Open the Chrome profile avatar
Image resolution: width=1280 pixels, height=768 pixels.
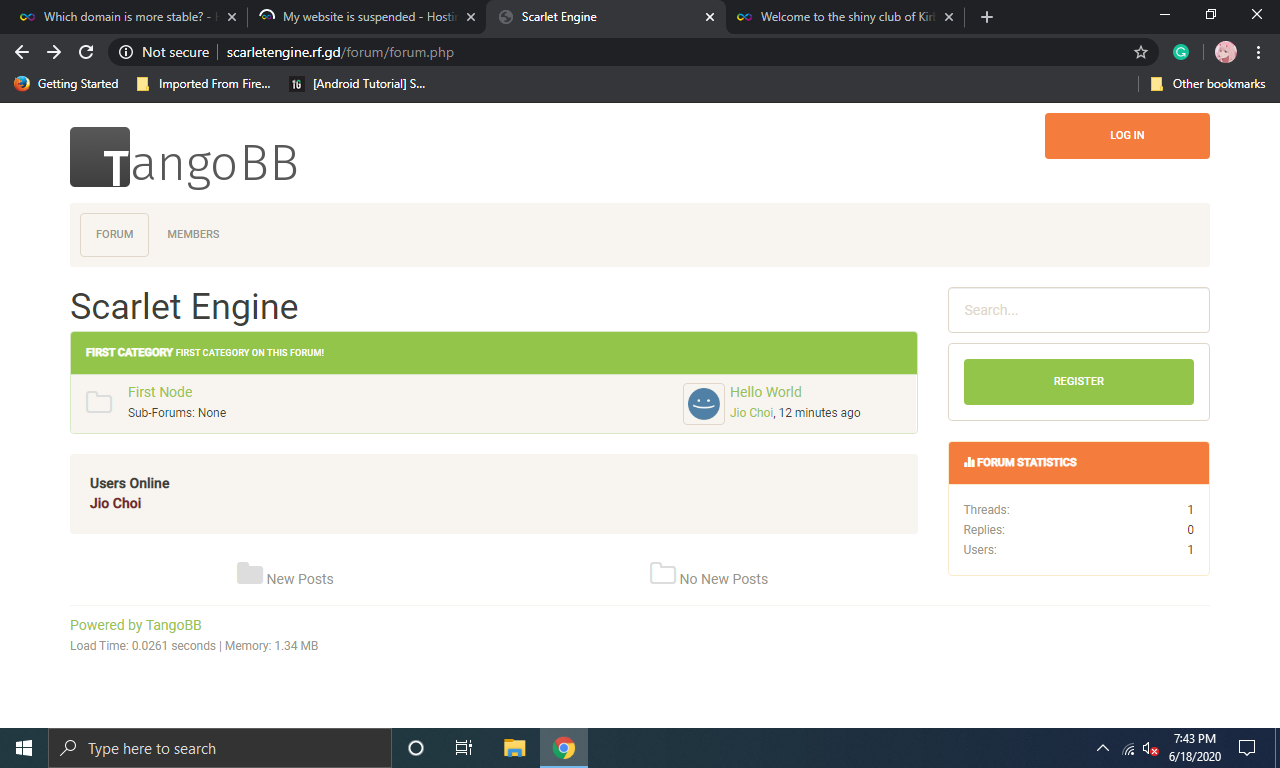(1226, 52)
